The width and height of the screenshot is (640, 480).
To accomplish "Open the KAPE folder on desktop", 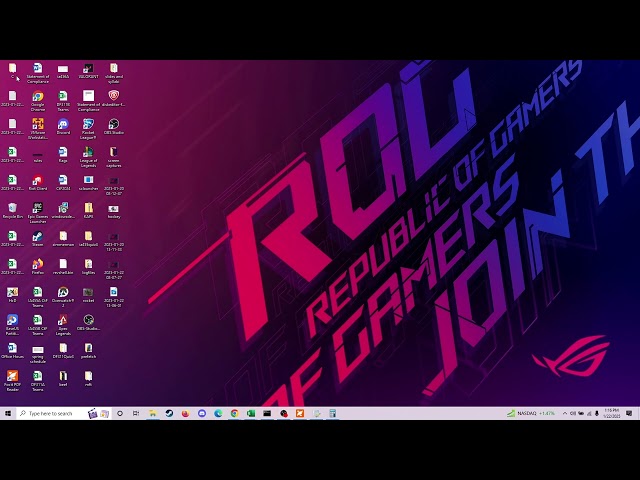I will click(x=88, y=211).
